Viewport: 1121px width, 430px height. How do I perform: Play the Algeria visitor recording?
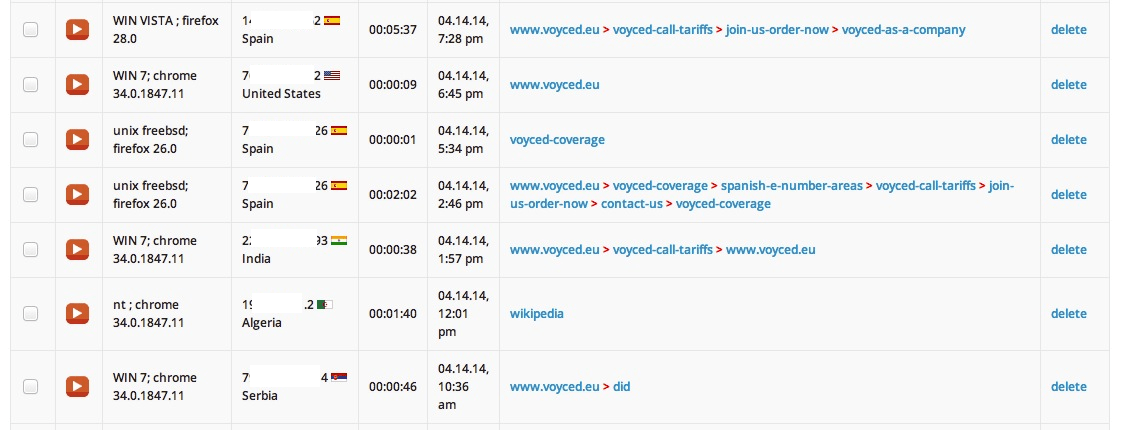77,313
